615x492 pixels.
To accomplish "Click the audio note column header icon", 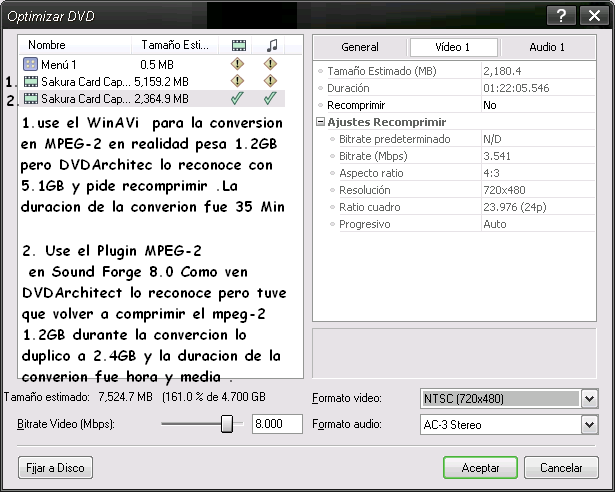I will coord(272,46).
